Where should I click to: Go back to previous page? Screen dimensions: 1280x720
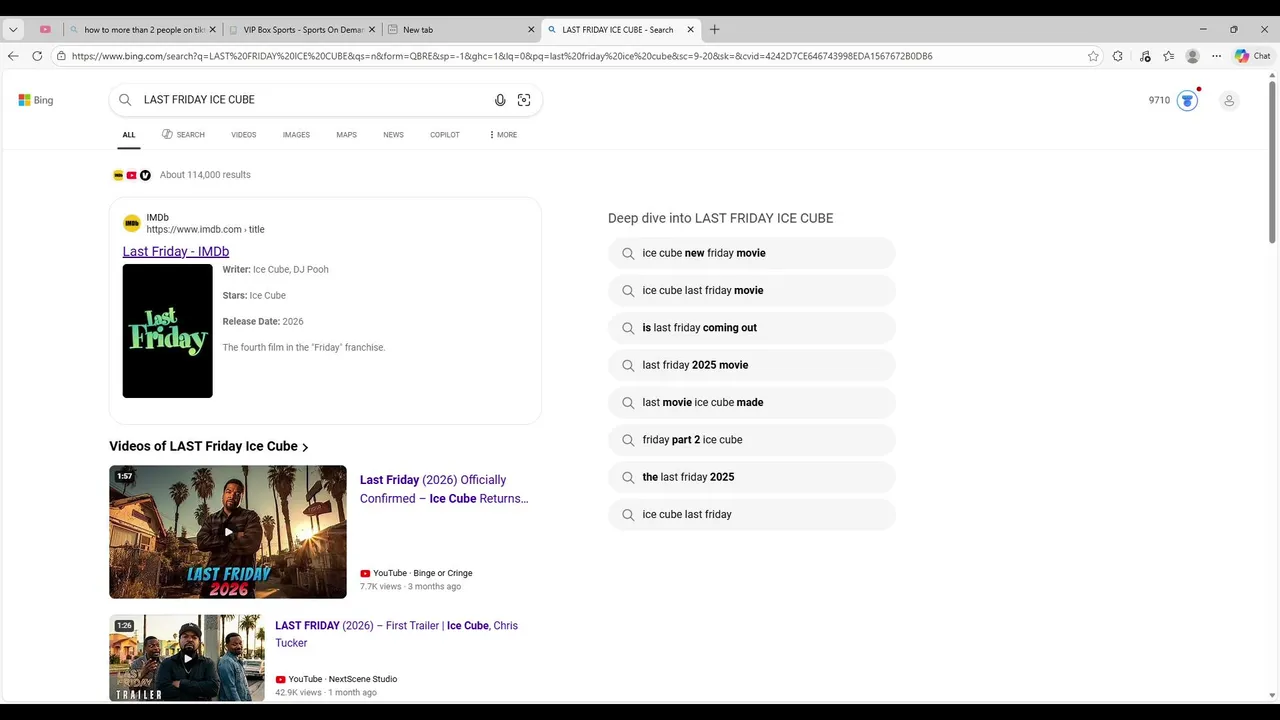click(13, 56)
